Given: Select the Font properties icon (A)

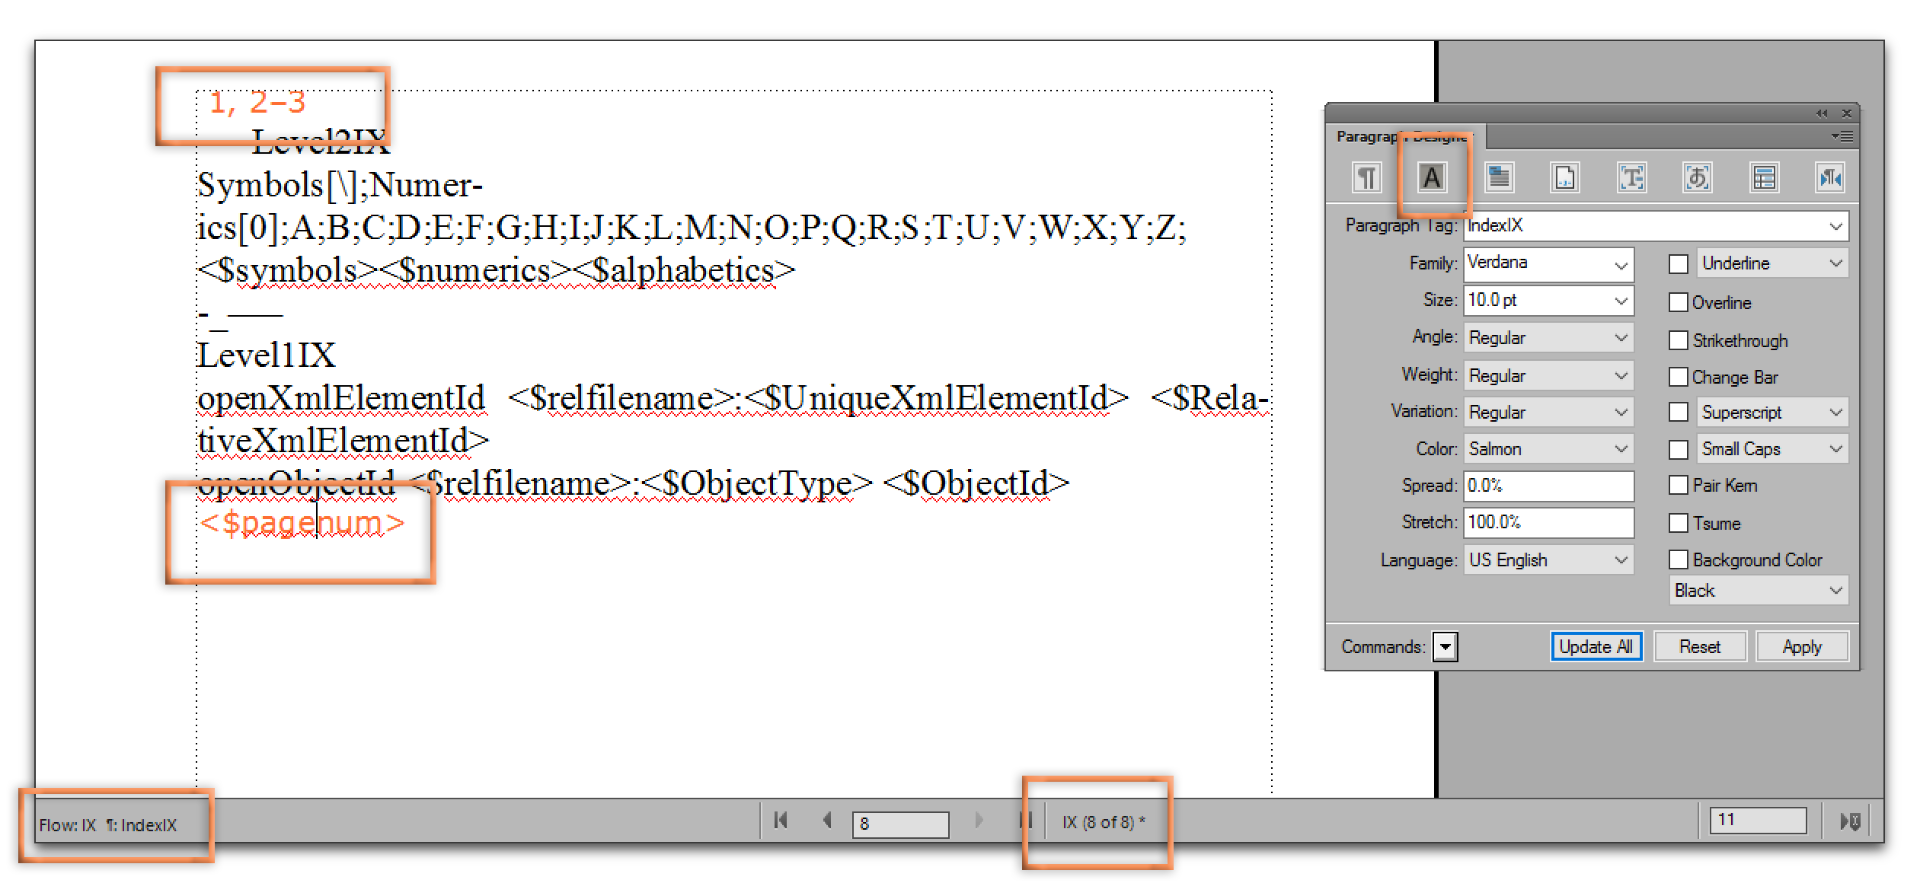Looking at the screenshot, I should [1432, 178].
